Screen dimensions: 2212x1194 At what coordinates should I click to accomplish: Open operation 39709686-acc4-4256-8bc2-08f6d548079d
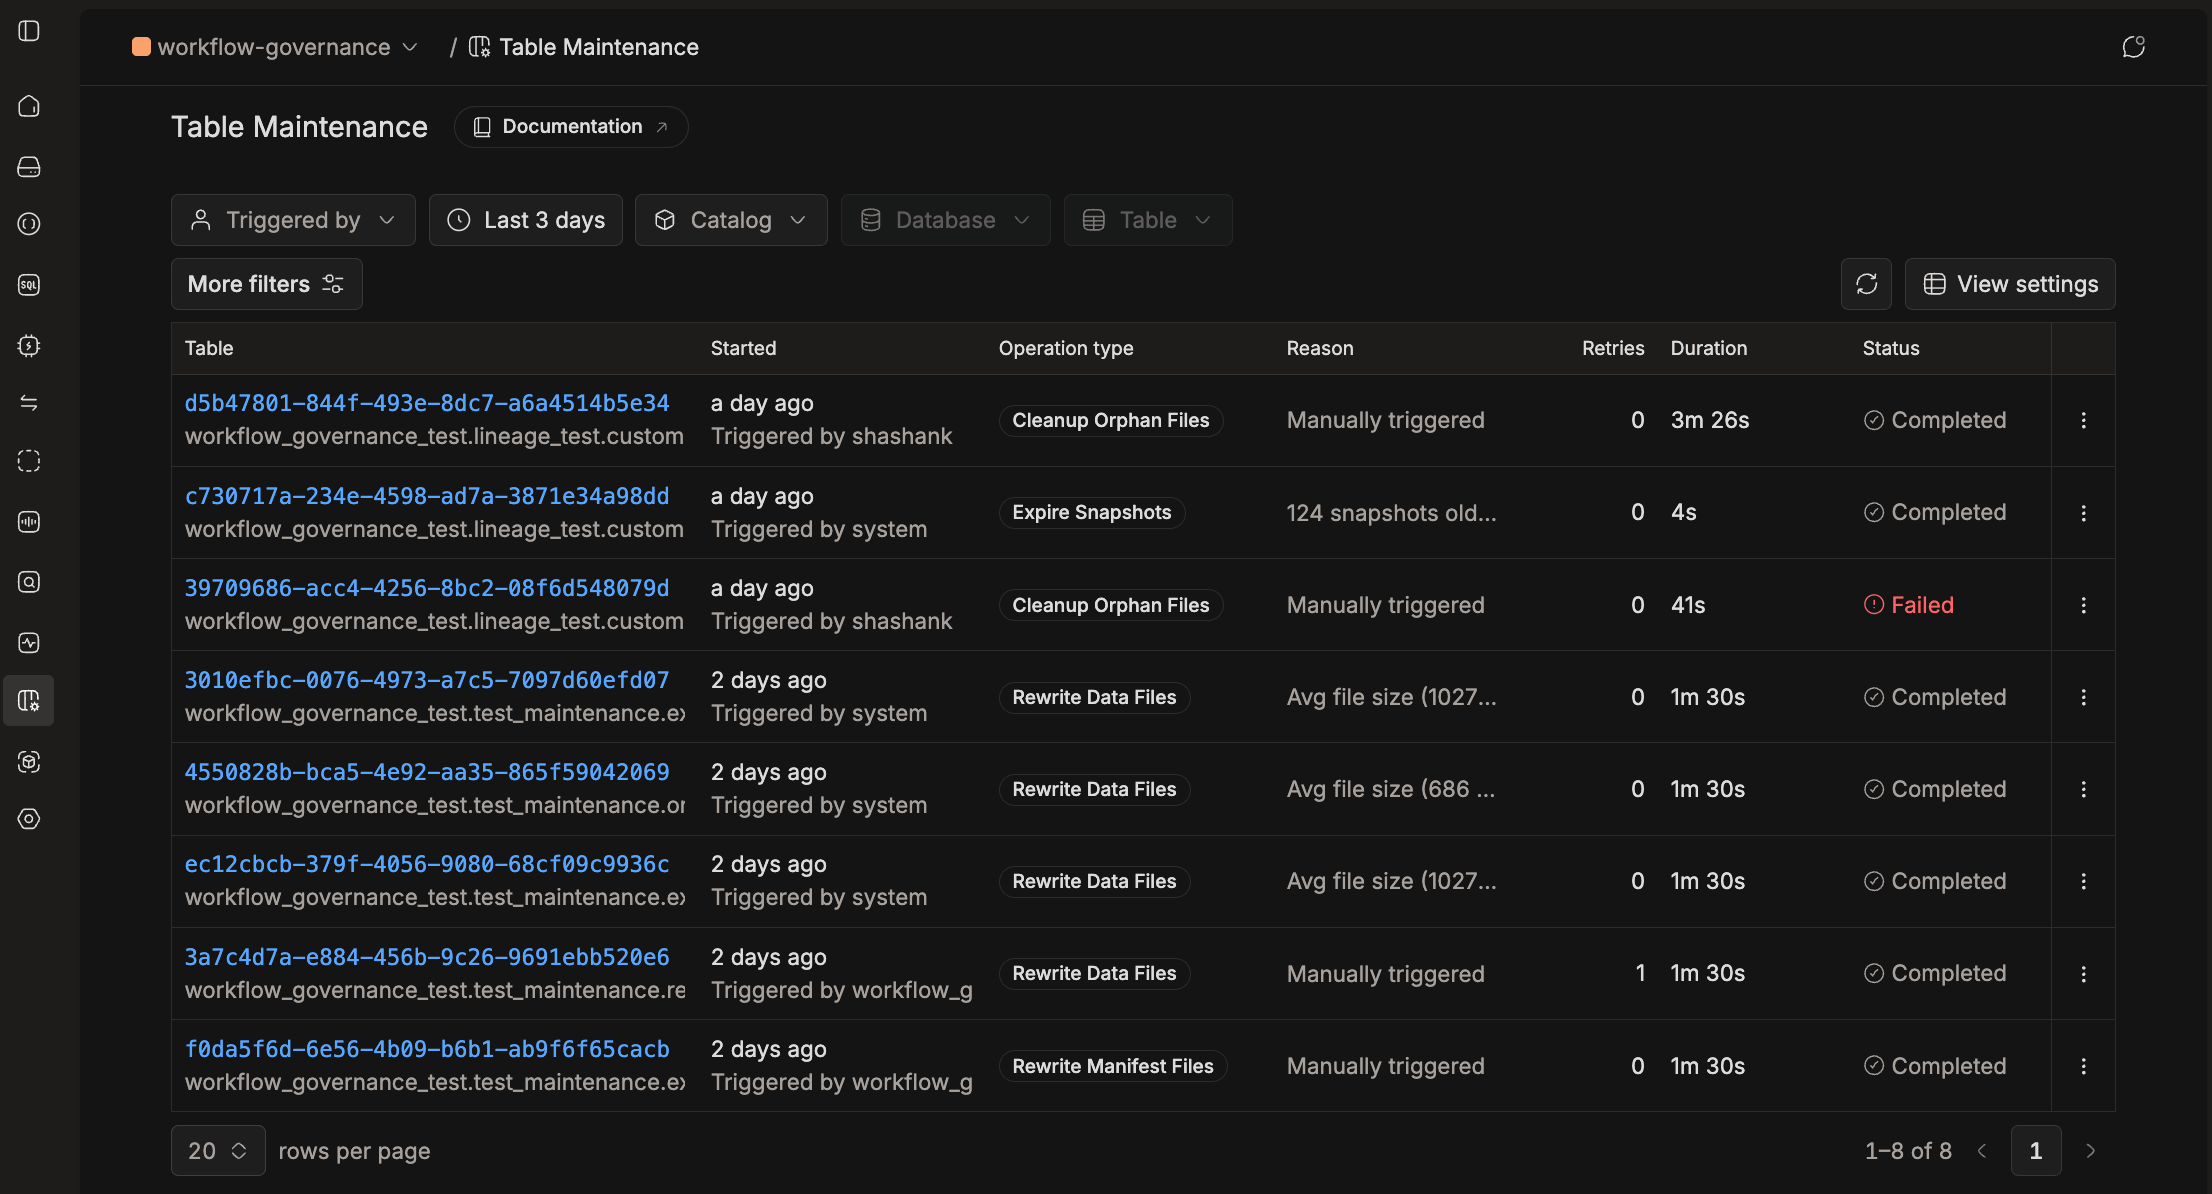[x=427, y=588]
